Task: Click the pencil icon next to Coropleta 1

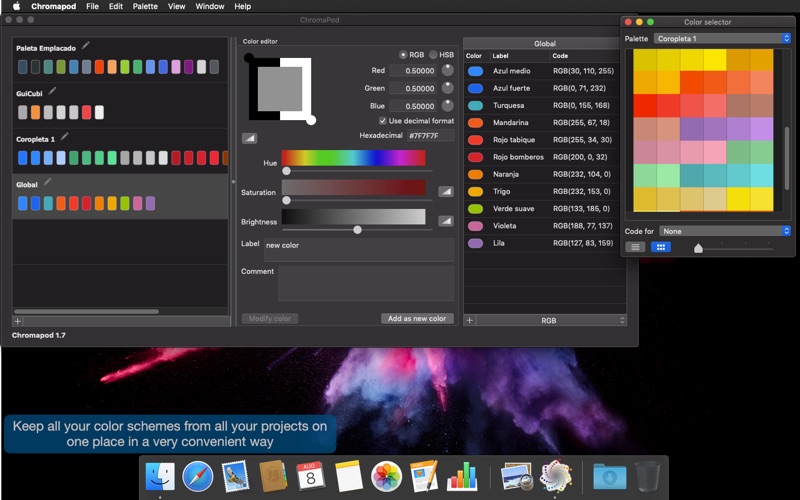Action: (x=64, y=136)
